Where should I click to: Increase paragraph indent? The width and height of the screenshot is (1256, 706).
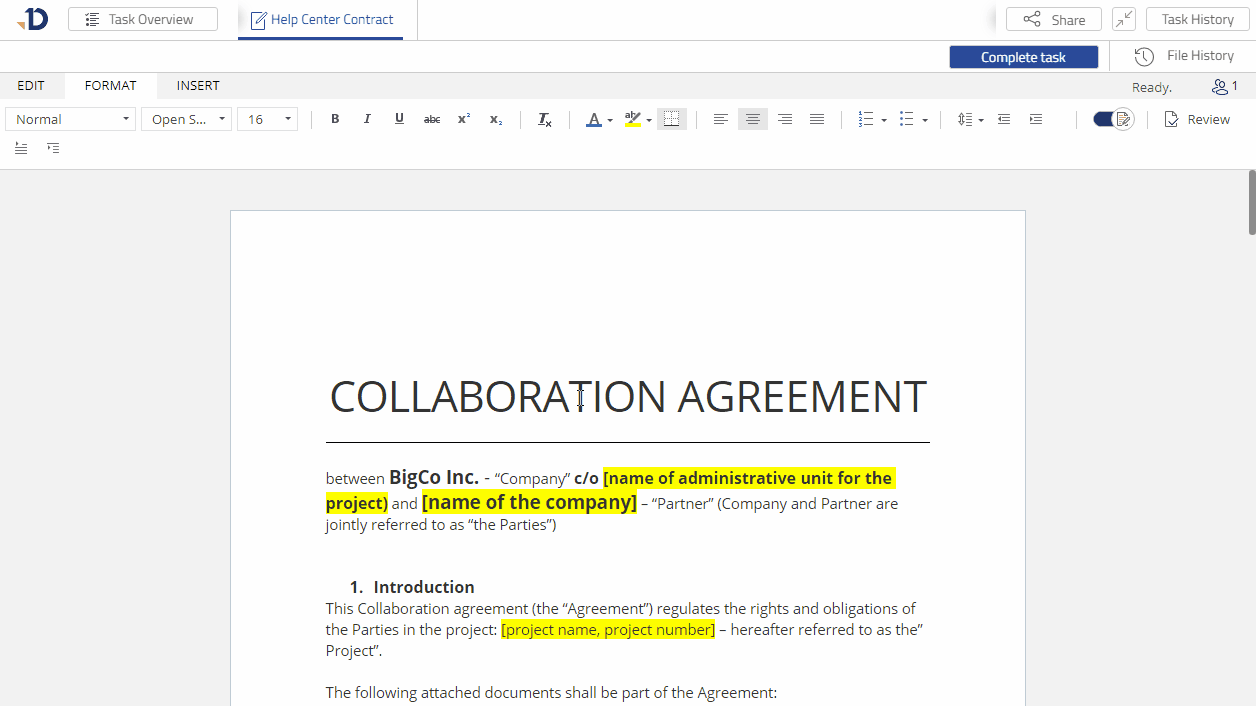pos(1036,119)
